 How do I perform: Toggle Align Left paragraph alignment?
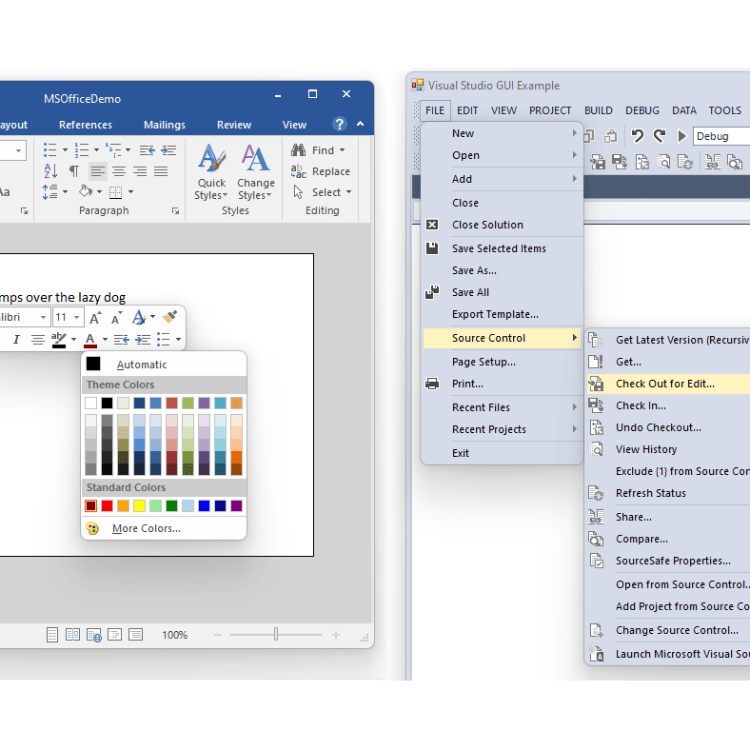click(x=97, y=172)
